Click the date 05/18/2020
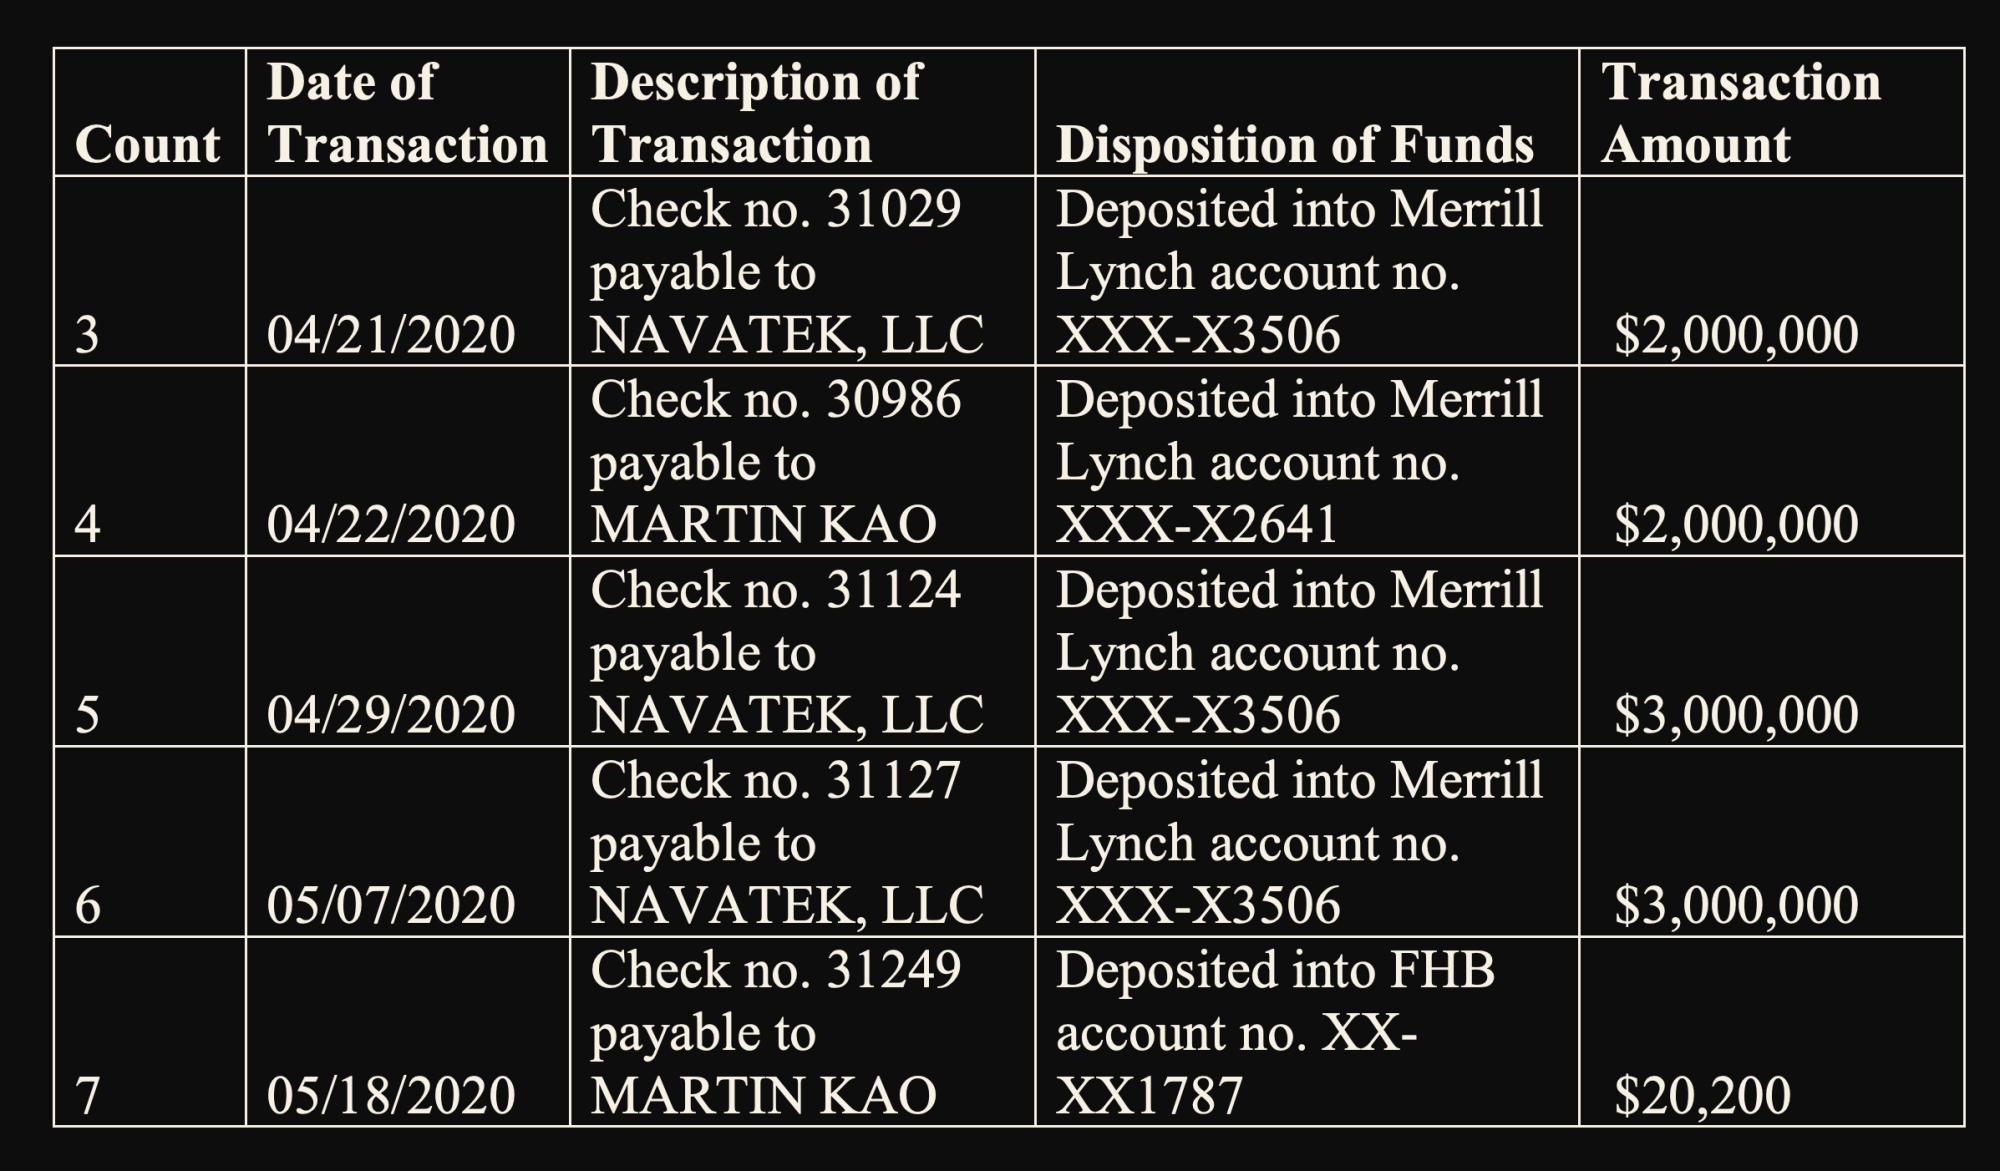 pyautogui.click(x=391, y=1095)
